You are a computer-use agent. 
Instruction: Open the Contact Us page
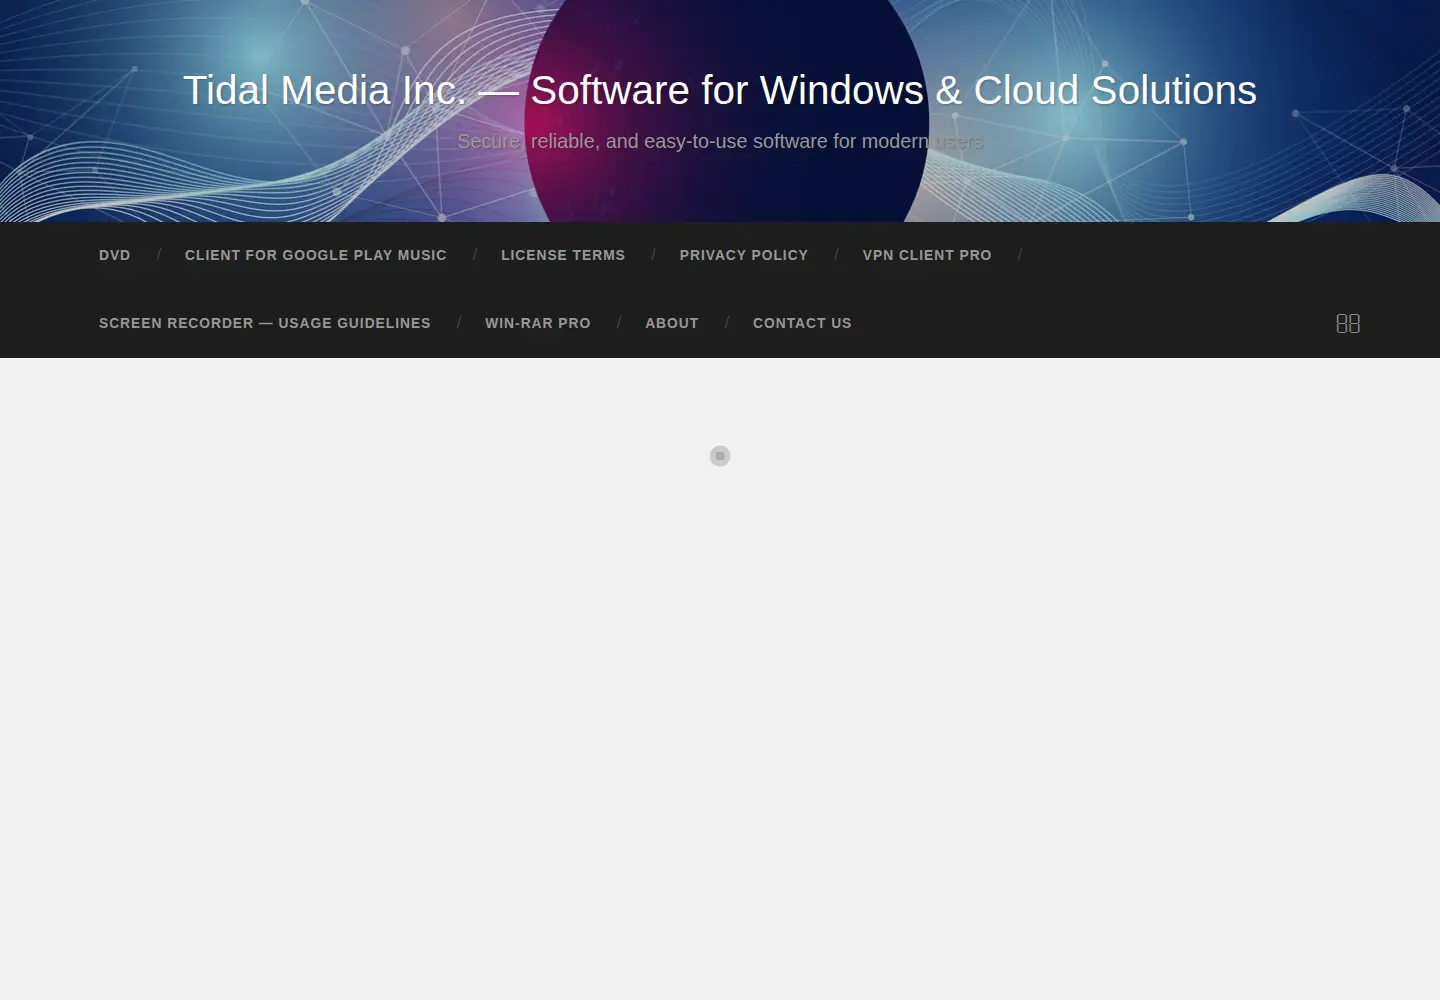tap(802, 323)
